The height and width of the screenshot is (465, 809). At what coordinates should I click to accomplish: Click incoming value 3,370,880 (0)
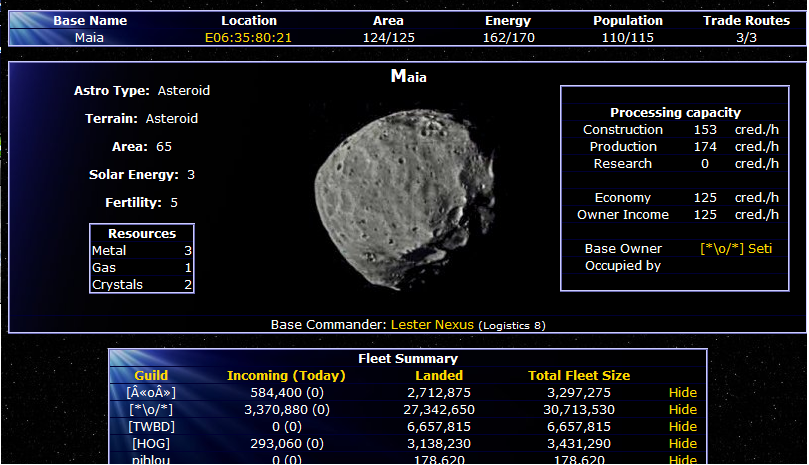point(287,409)
